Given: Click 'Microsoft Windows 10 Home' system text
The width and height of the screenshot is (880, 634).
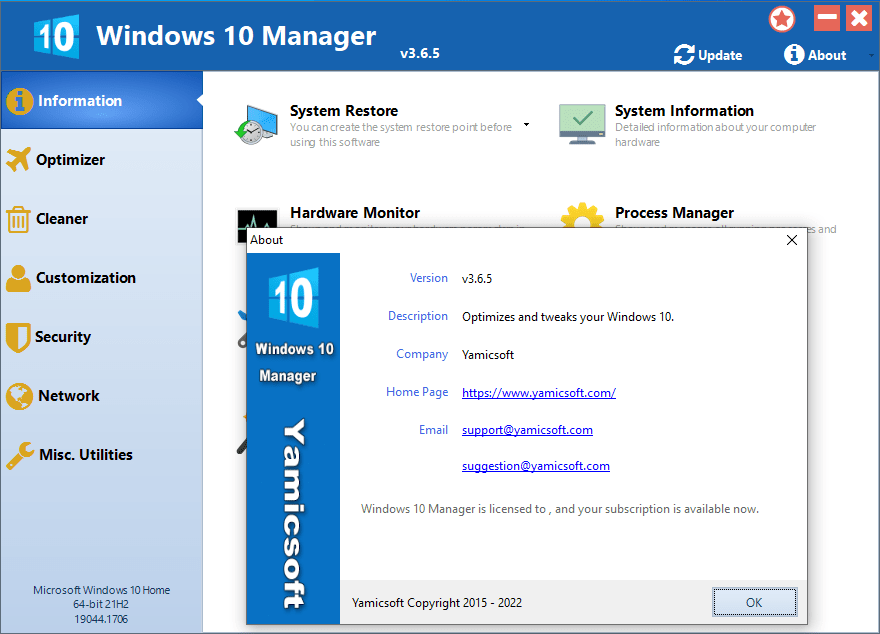Looking at the screenshot, I should [x=102, y=590].
